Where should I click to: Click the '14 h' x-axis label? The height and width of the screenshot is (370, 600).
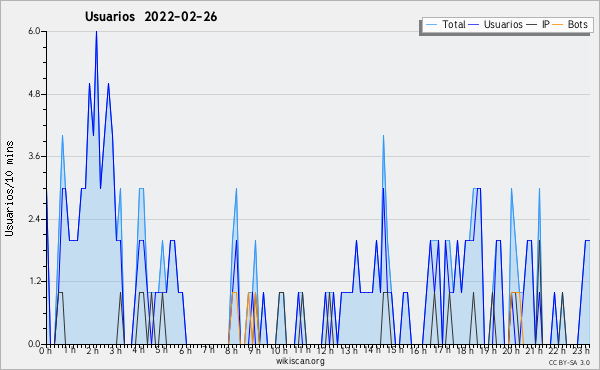(372, 350)
